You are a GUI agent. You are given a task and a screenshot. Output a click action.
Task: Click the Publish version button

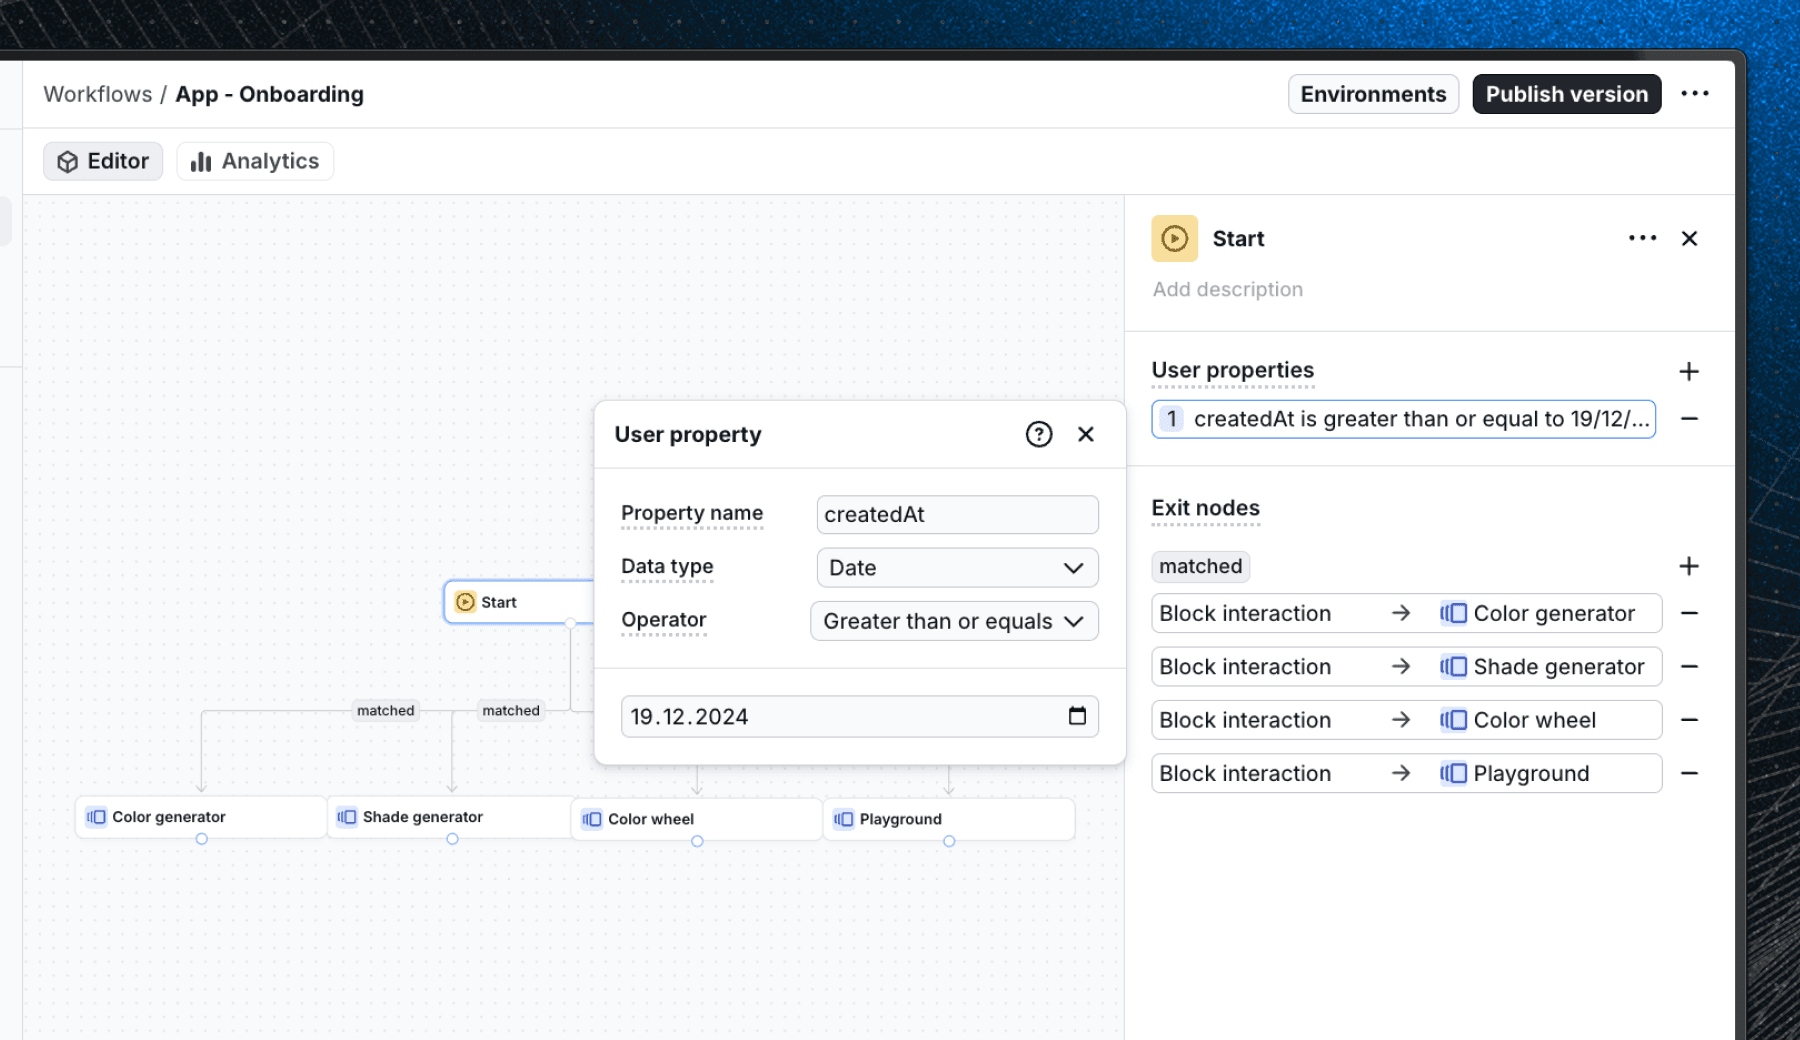pyautogui.click(x=1566, y=94)
